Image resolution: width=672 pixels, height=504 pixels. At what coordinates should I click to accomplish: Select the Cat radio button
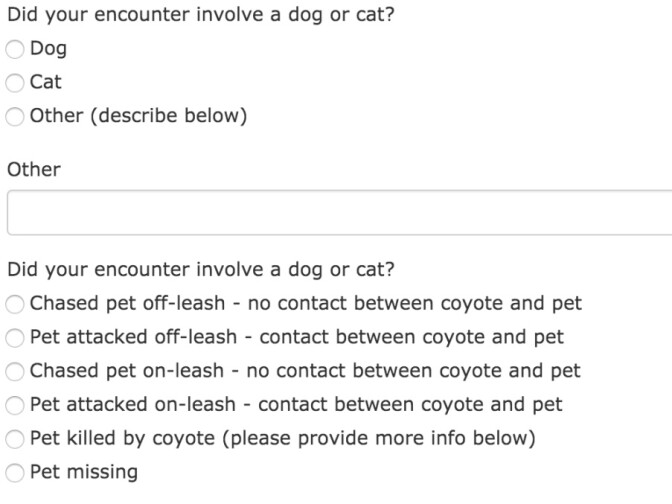pyautogui.click(x=16, y=82)
